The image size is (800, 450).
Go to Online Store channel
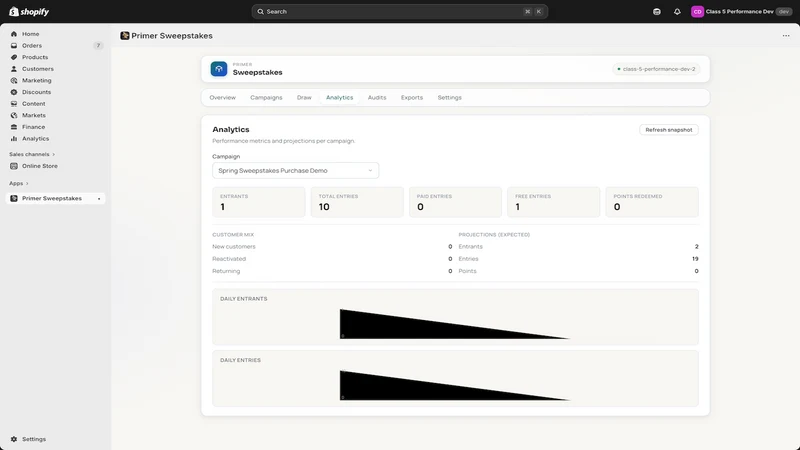[x=39, y=166]
